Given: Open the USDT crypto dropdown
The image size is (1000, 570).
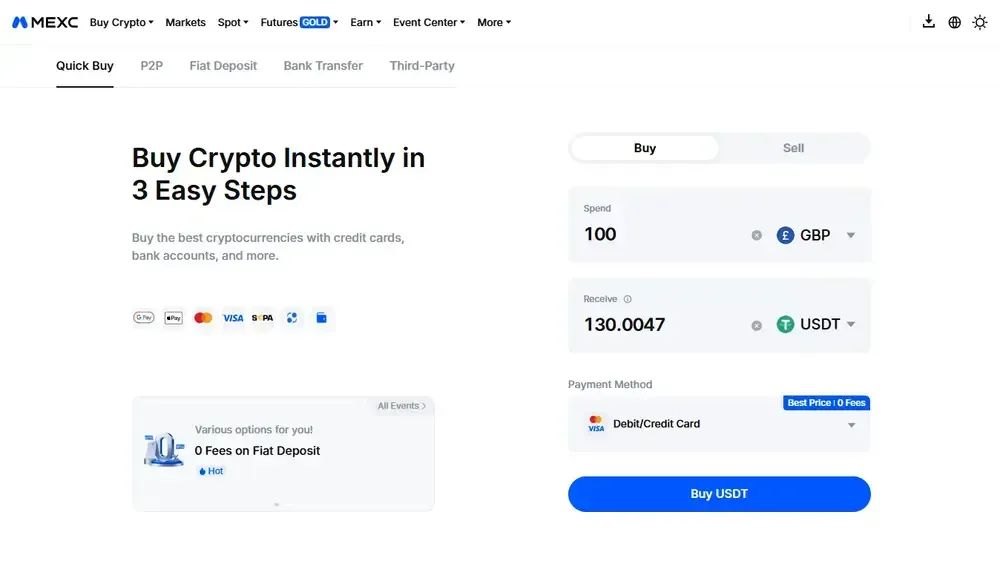Looking at the screenshot, I should coord(817,324).
